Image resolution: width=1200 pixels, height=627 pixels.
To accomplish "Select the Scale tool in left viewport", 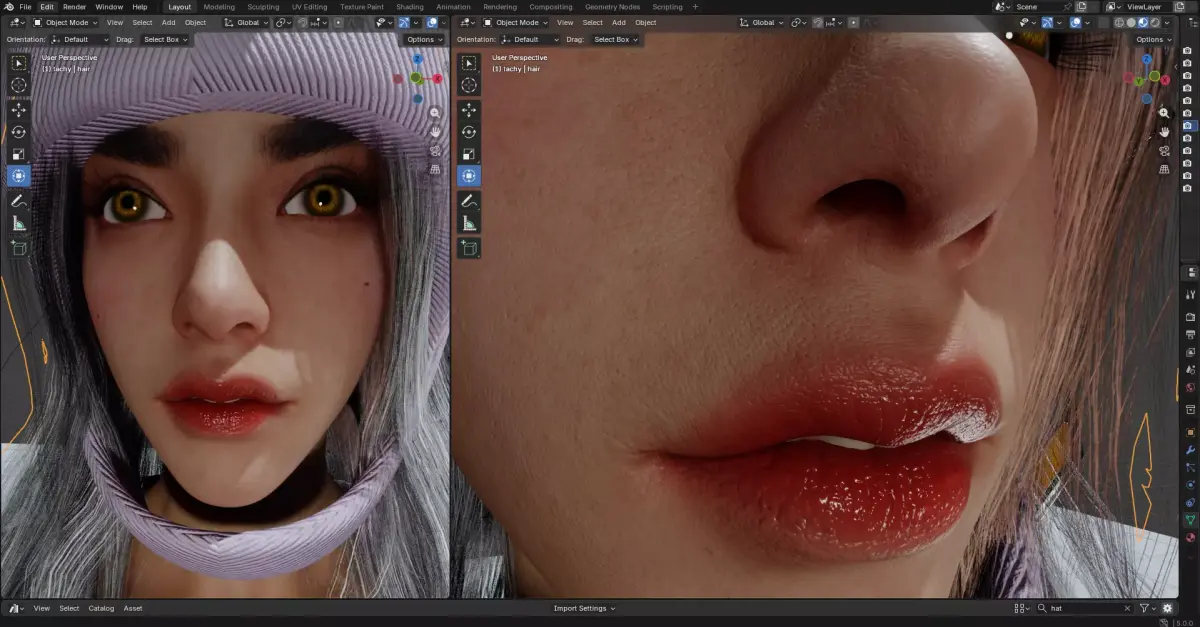I will (x=19, y=154).
